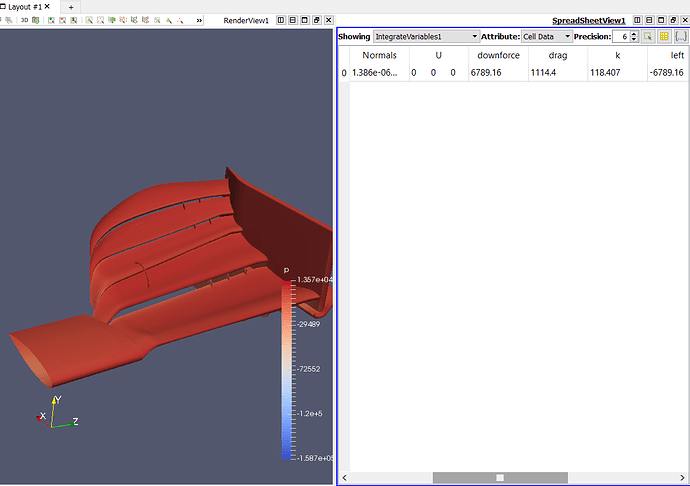
Task: Sort by the downforce column header
Action: 497,55
